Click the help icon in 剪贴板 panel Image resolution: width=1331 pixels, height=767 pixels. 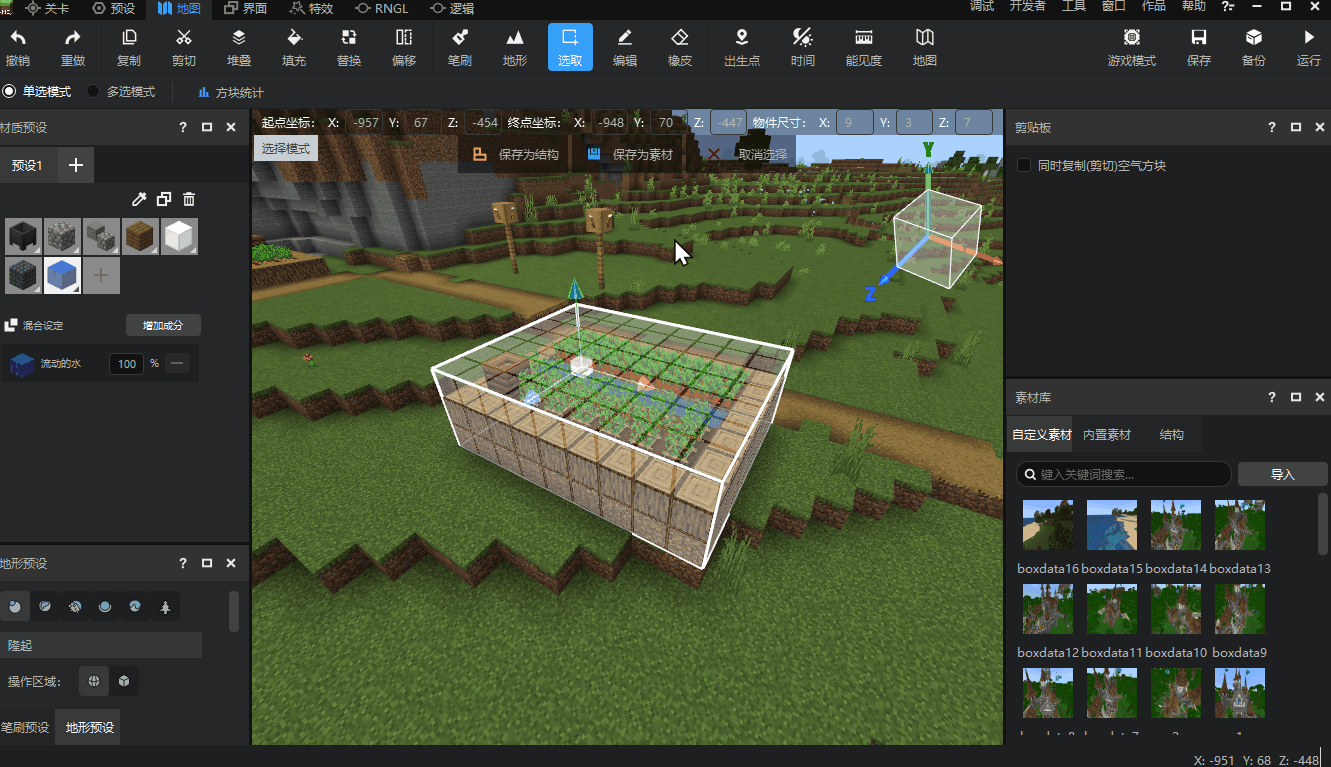(x=1272, y=128)
